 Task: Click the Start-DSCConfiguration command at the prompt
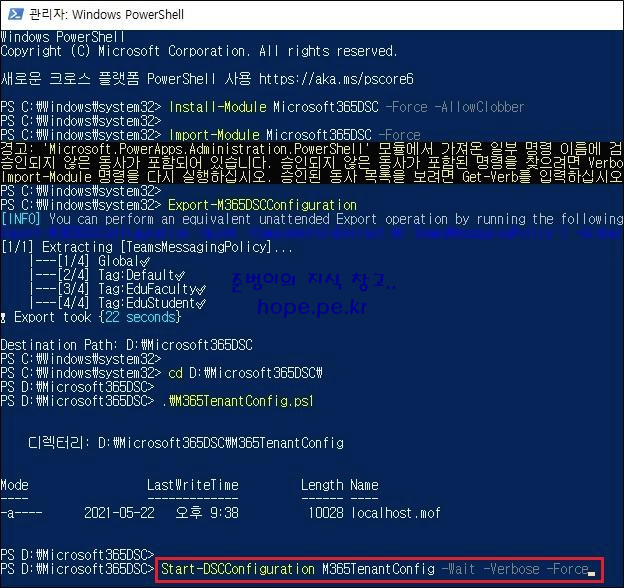[x=375, y=569]
